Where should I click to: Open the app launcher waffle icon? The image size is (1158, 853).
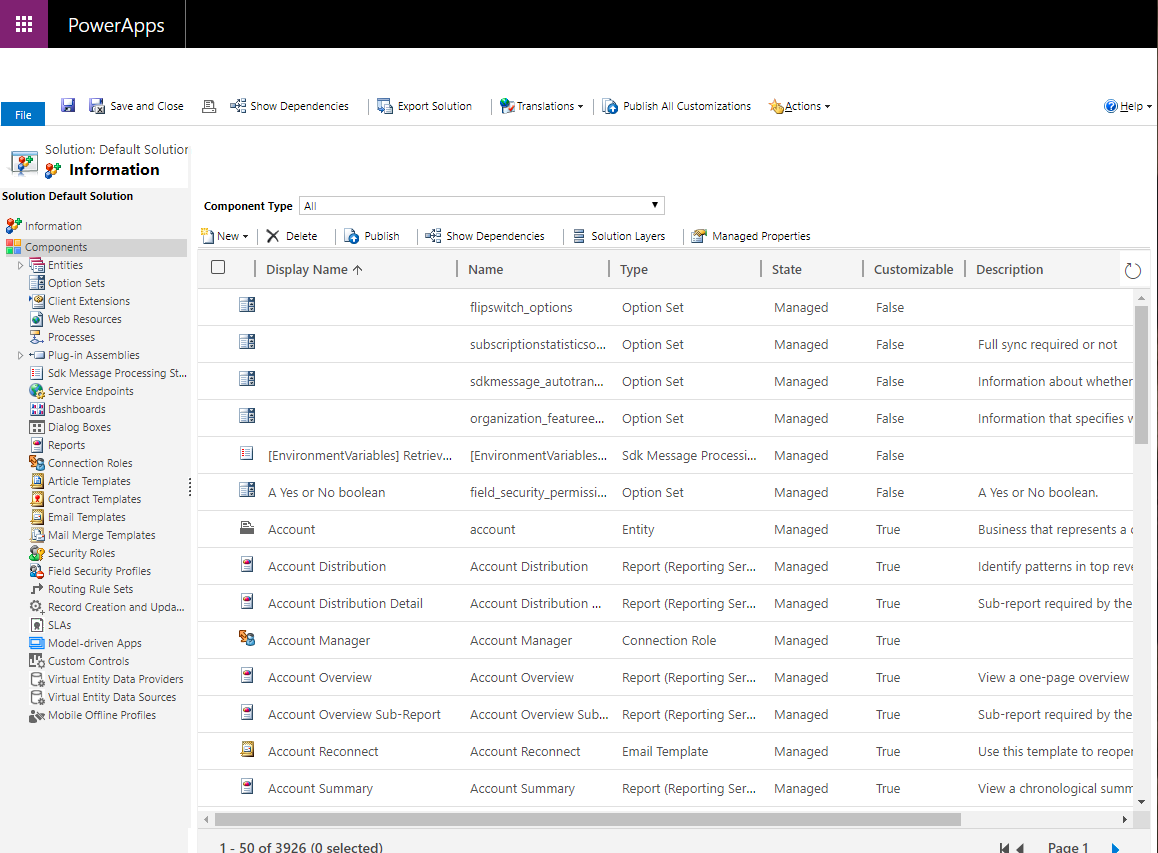coord(24,24)
